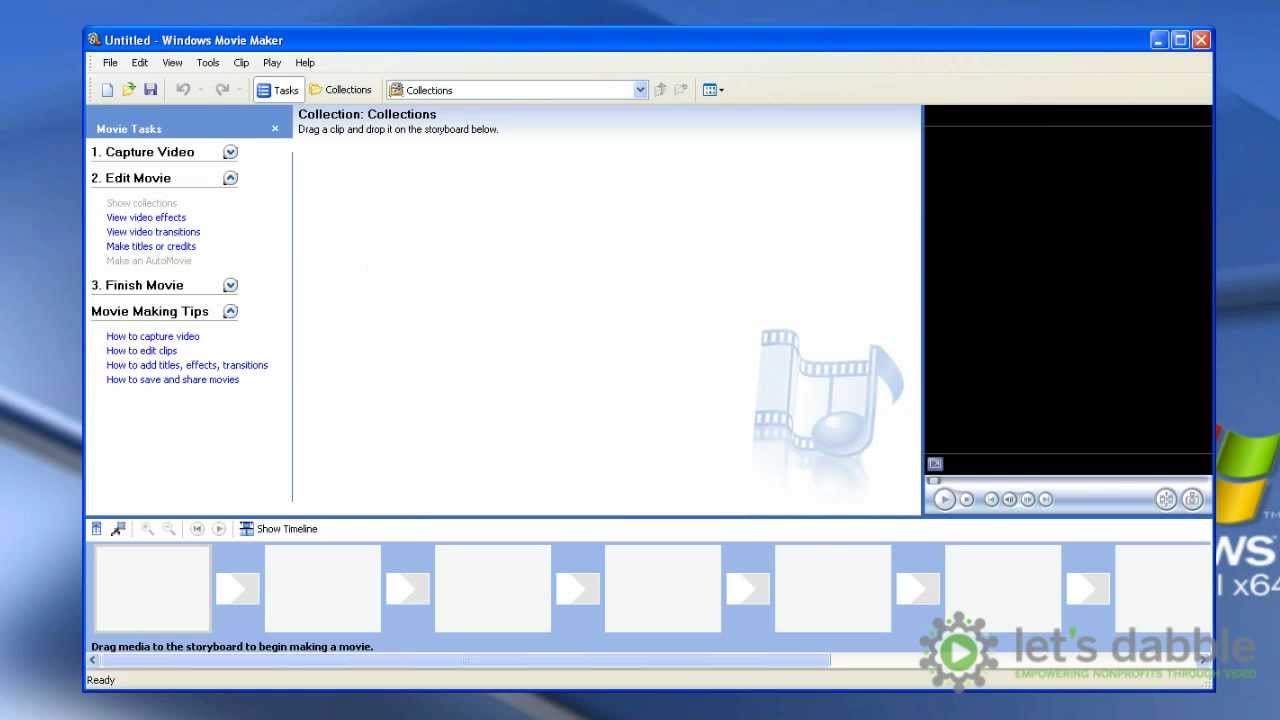
Task: Open the View menu
Action: click(x=172, y=63)
